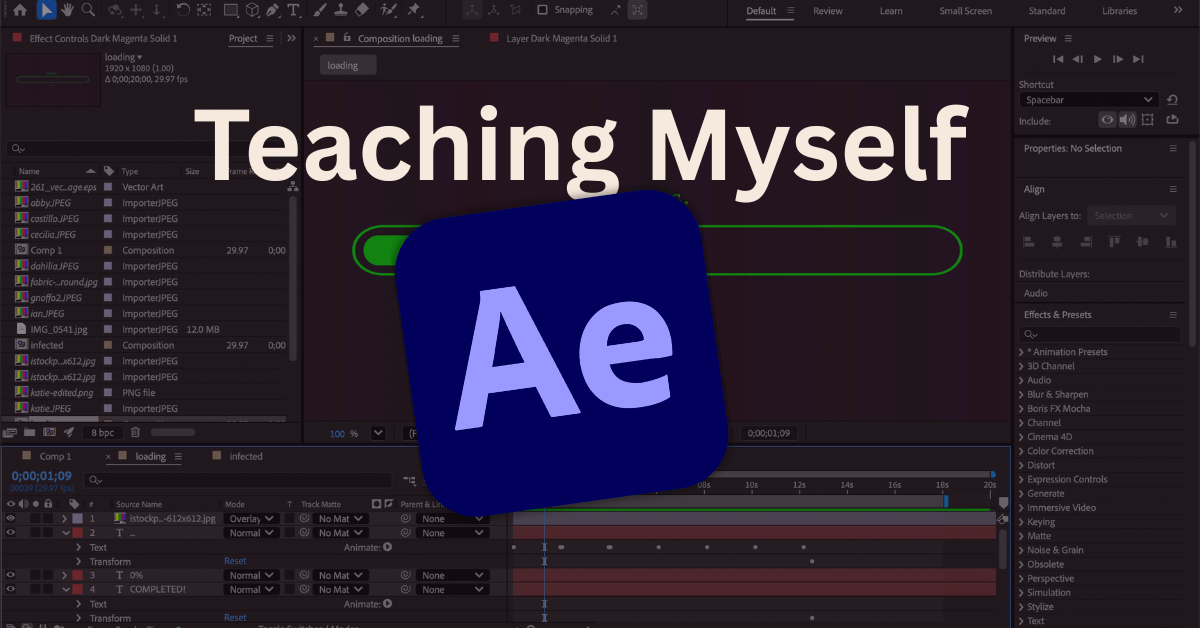Select the Clone Stamp tool
Viewport: 1200px width, 628px height.
pyautogui.click(x=341, y=11)
